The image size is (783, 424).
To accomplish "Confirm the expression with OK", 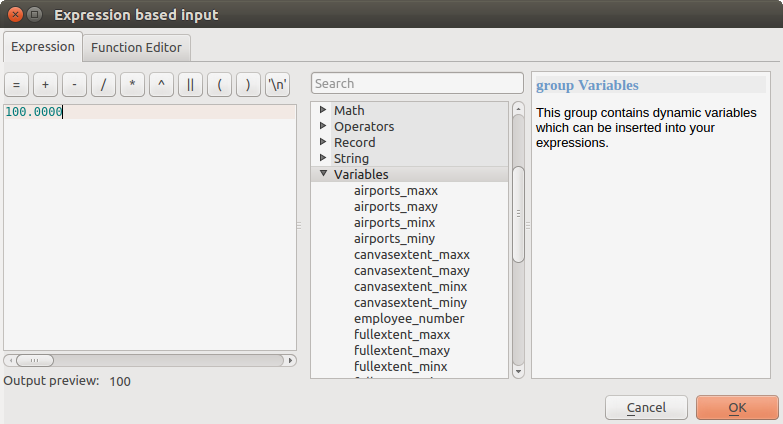I will point(737,407).
